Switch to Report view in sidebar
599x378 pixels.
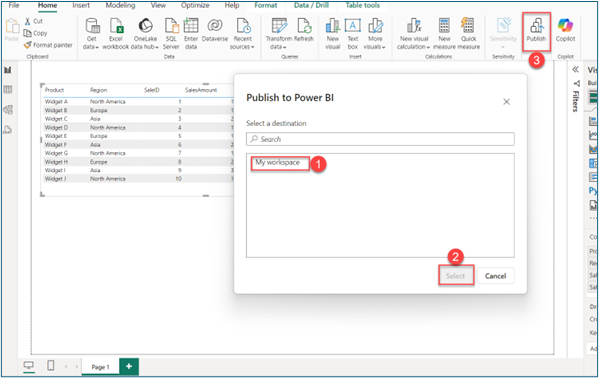[x=8, y=70]
